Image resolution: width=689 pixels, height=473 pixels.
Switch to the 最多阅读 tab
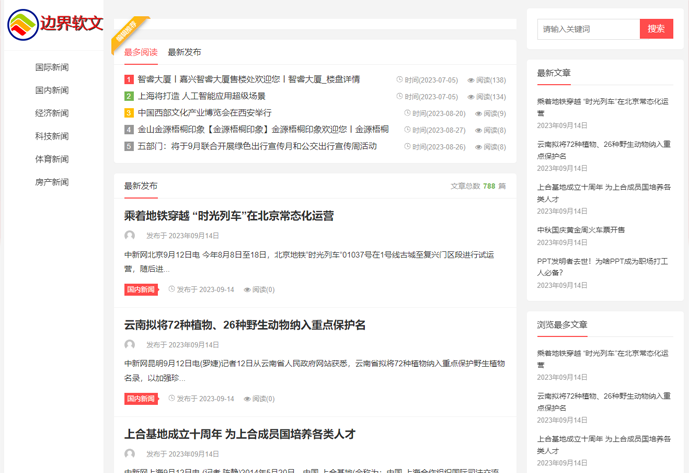click(x=141, y=52)
